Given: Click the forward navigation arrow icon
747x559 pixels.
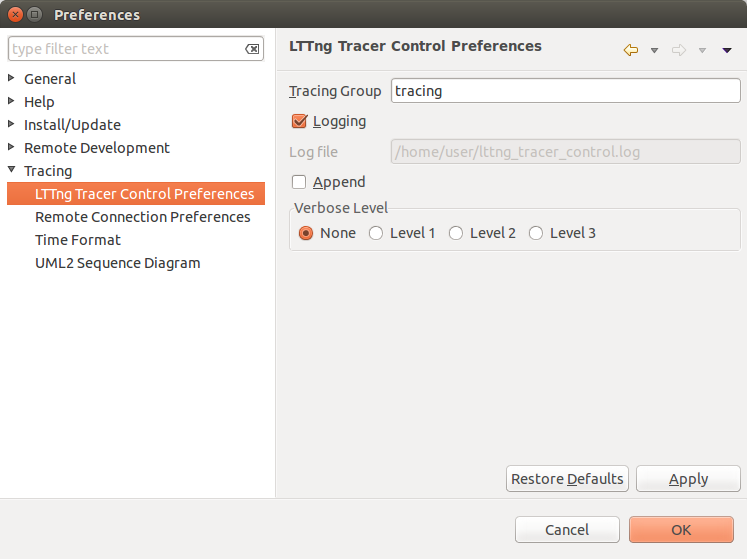Looking at the screenshot, I should [679, 50].
